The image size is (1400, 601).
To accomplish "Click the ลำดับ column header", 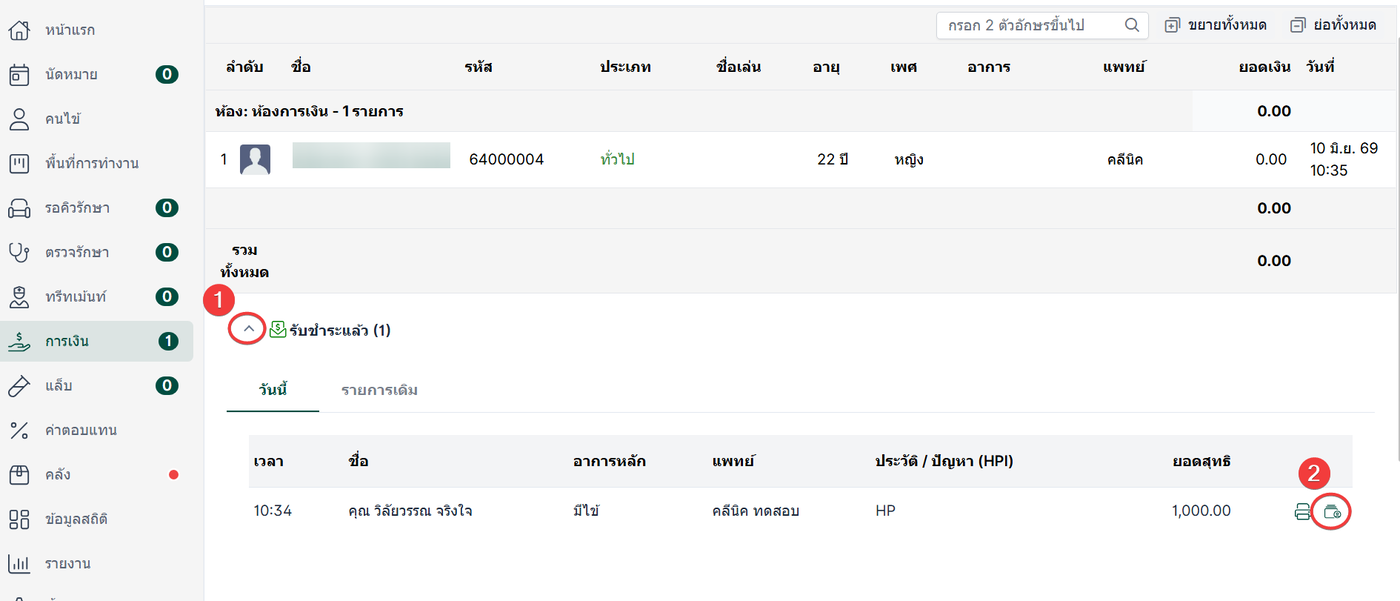I will (x=245, y=67).
